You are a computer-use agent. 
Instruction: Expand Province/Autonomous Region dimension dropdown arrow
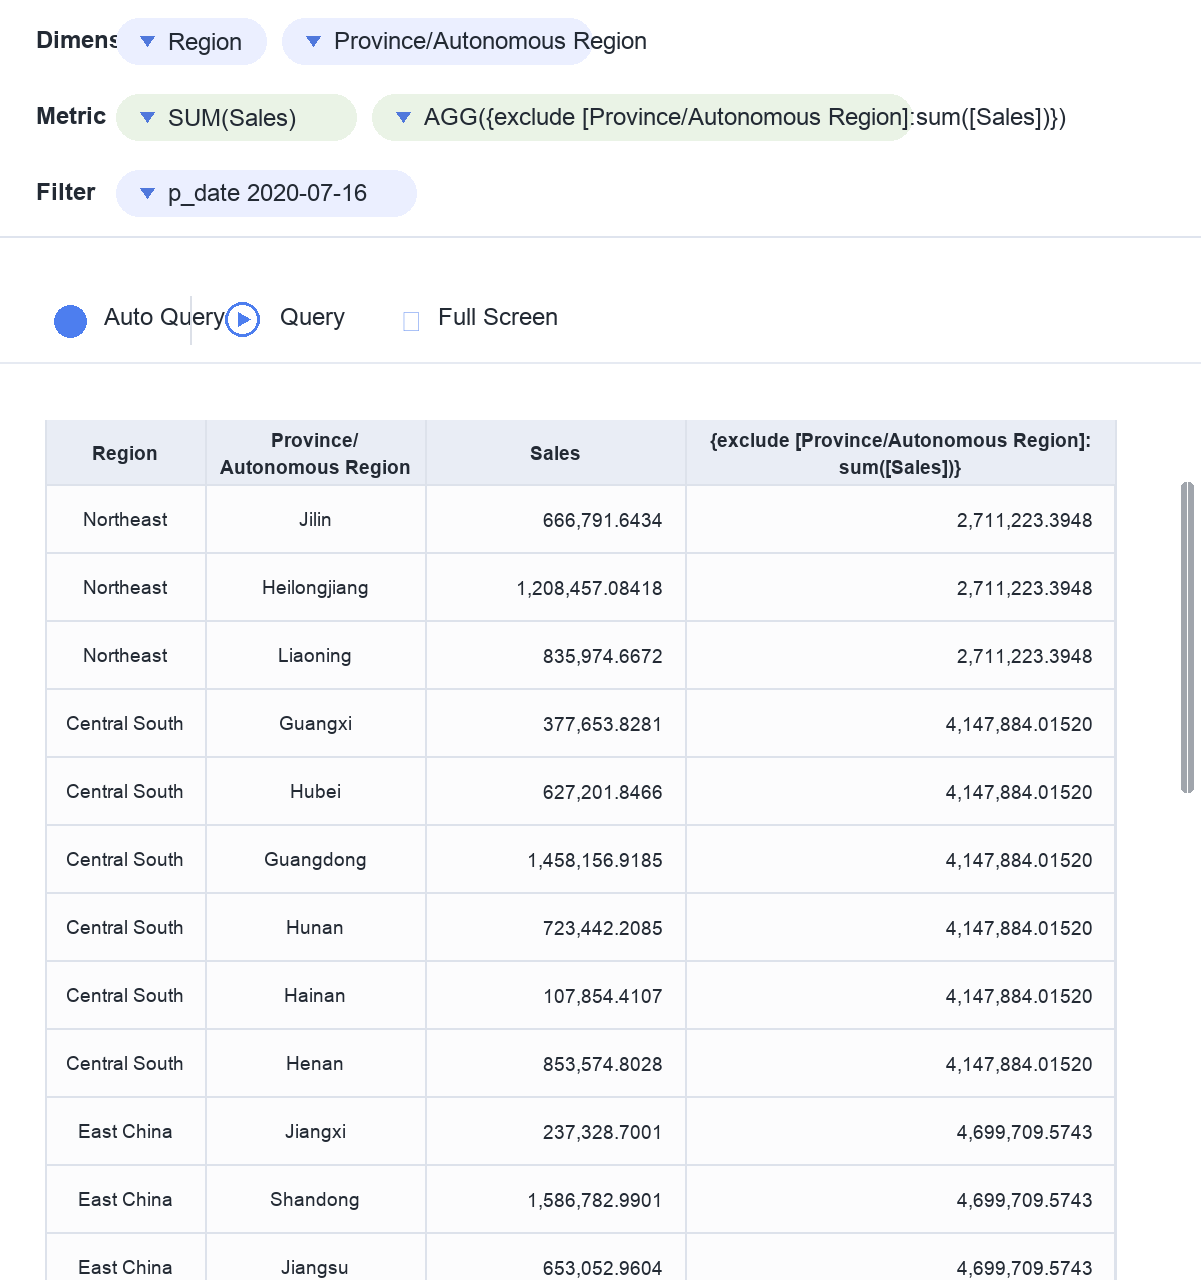(313, 42)
